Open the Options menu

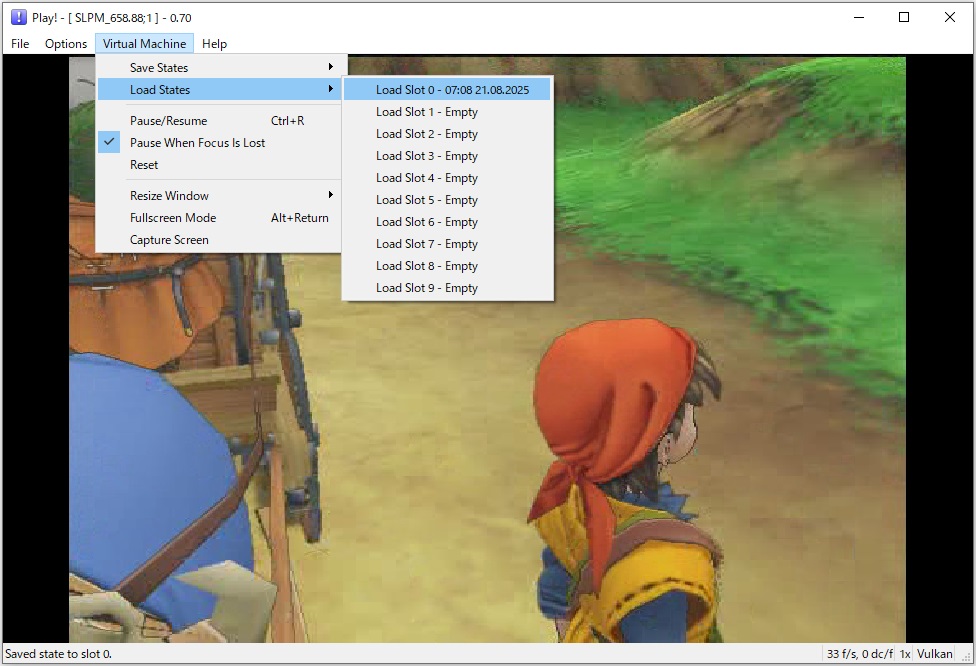point(66,44)
